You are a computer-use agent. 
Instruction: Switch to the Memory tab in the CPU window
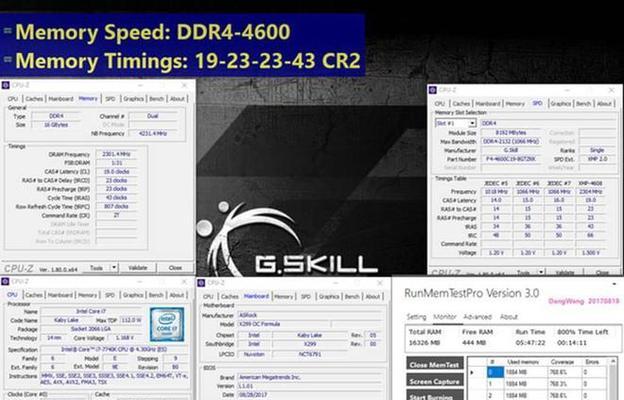tap(88, 295)
